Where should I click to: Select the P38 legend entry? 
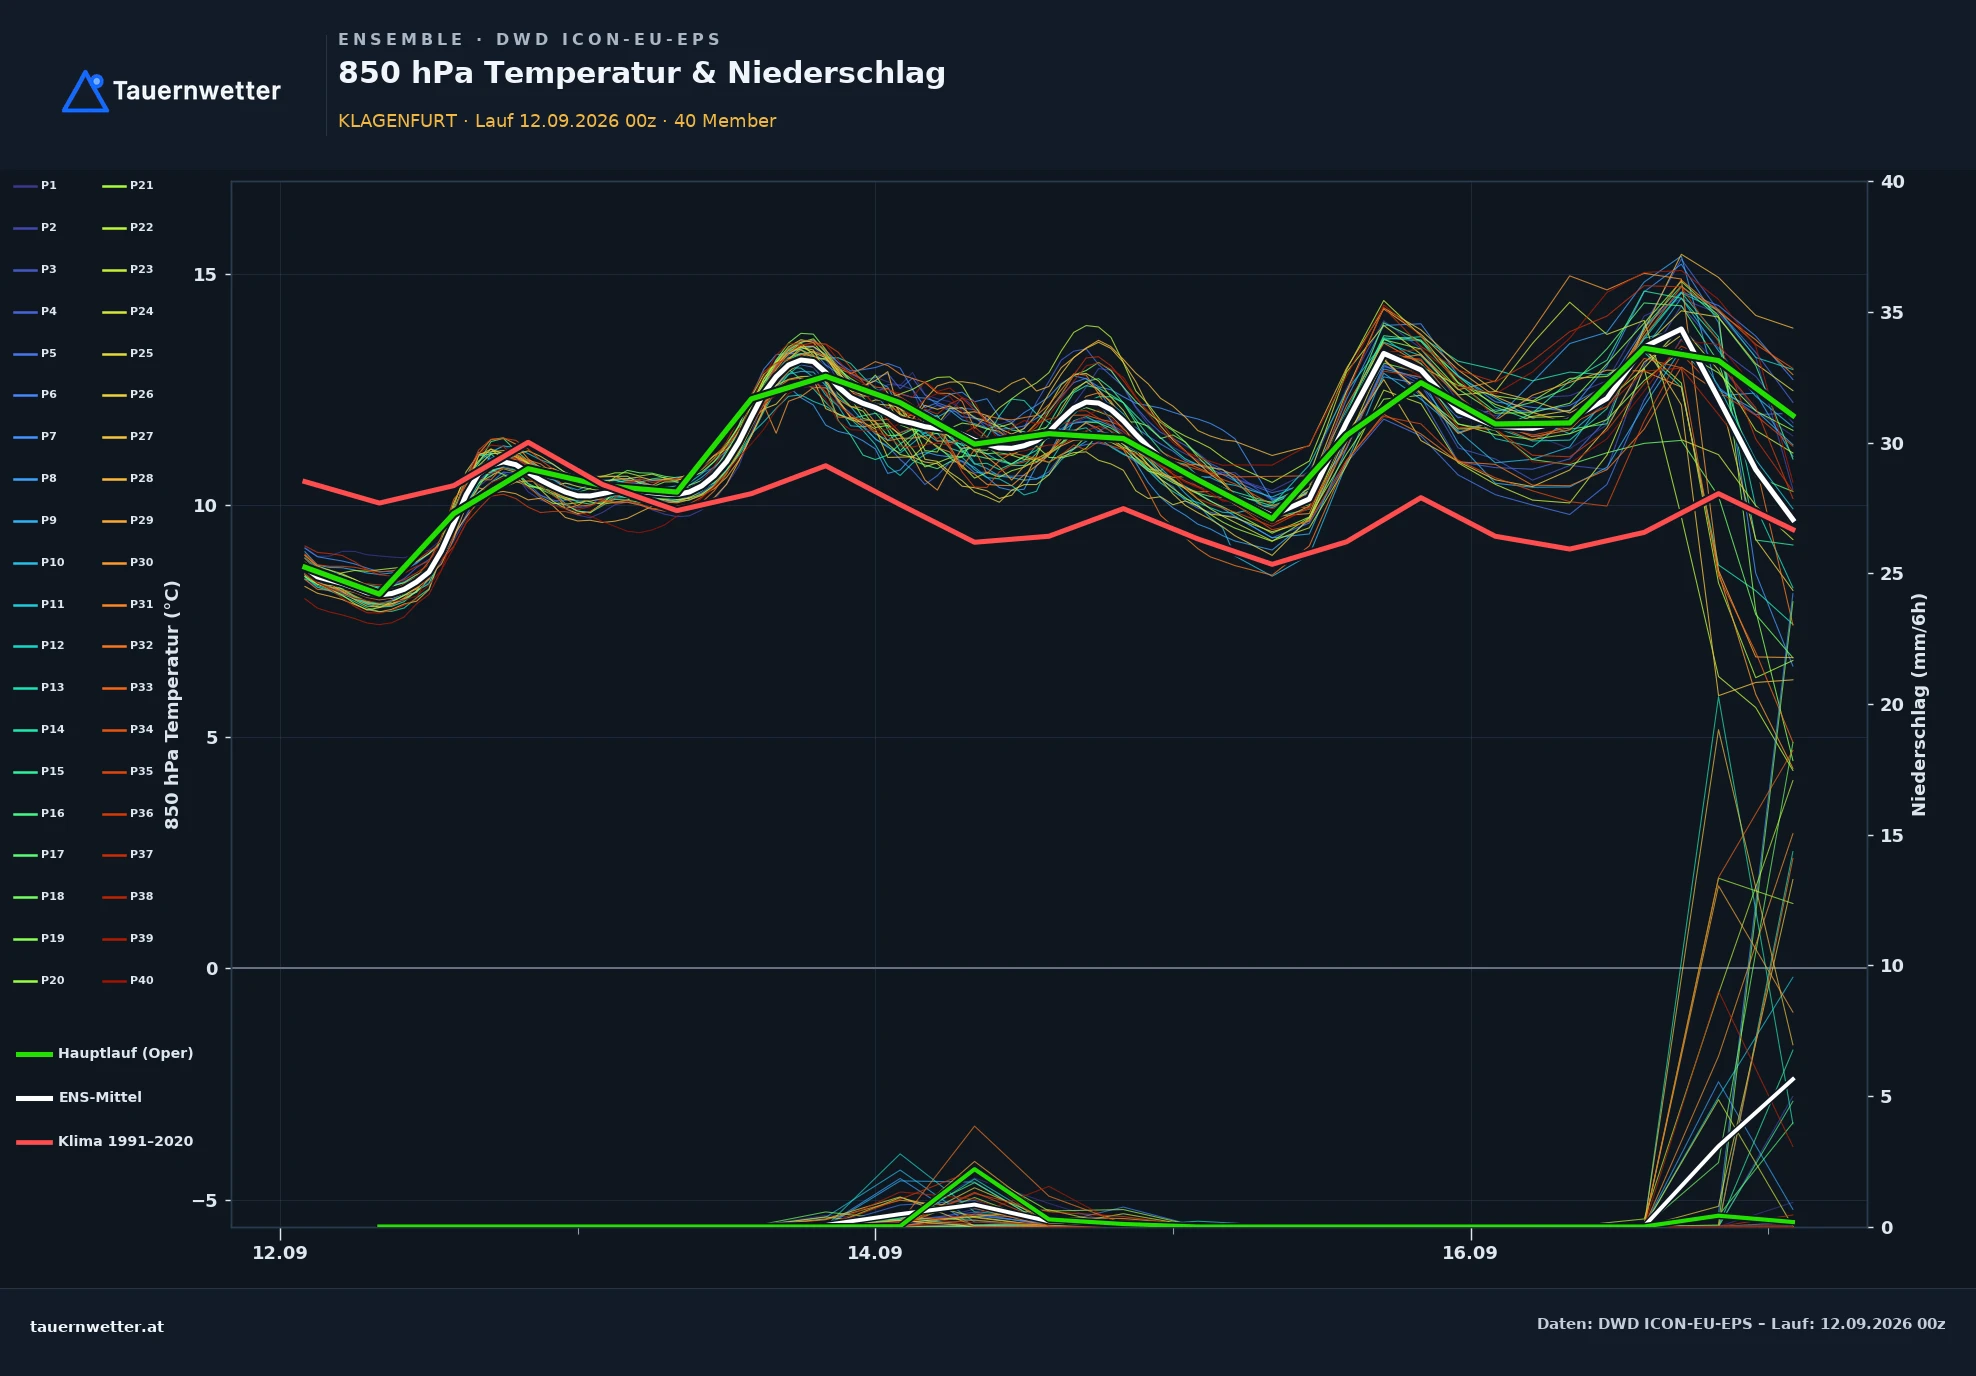128,897
